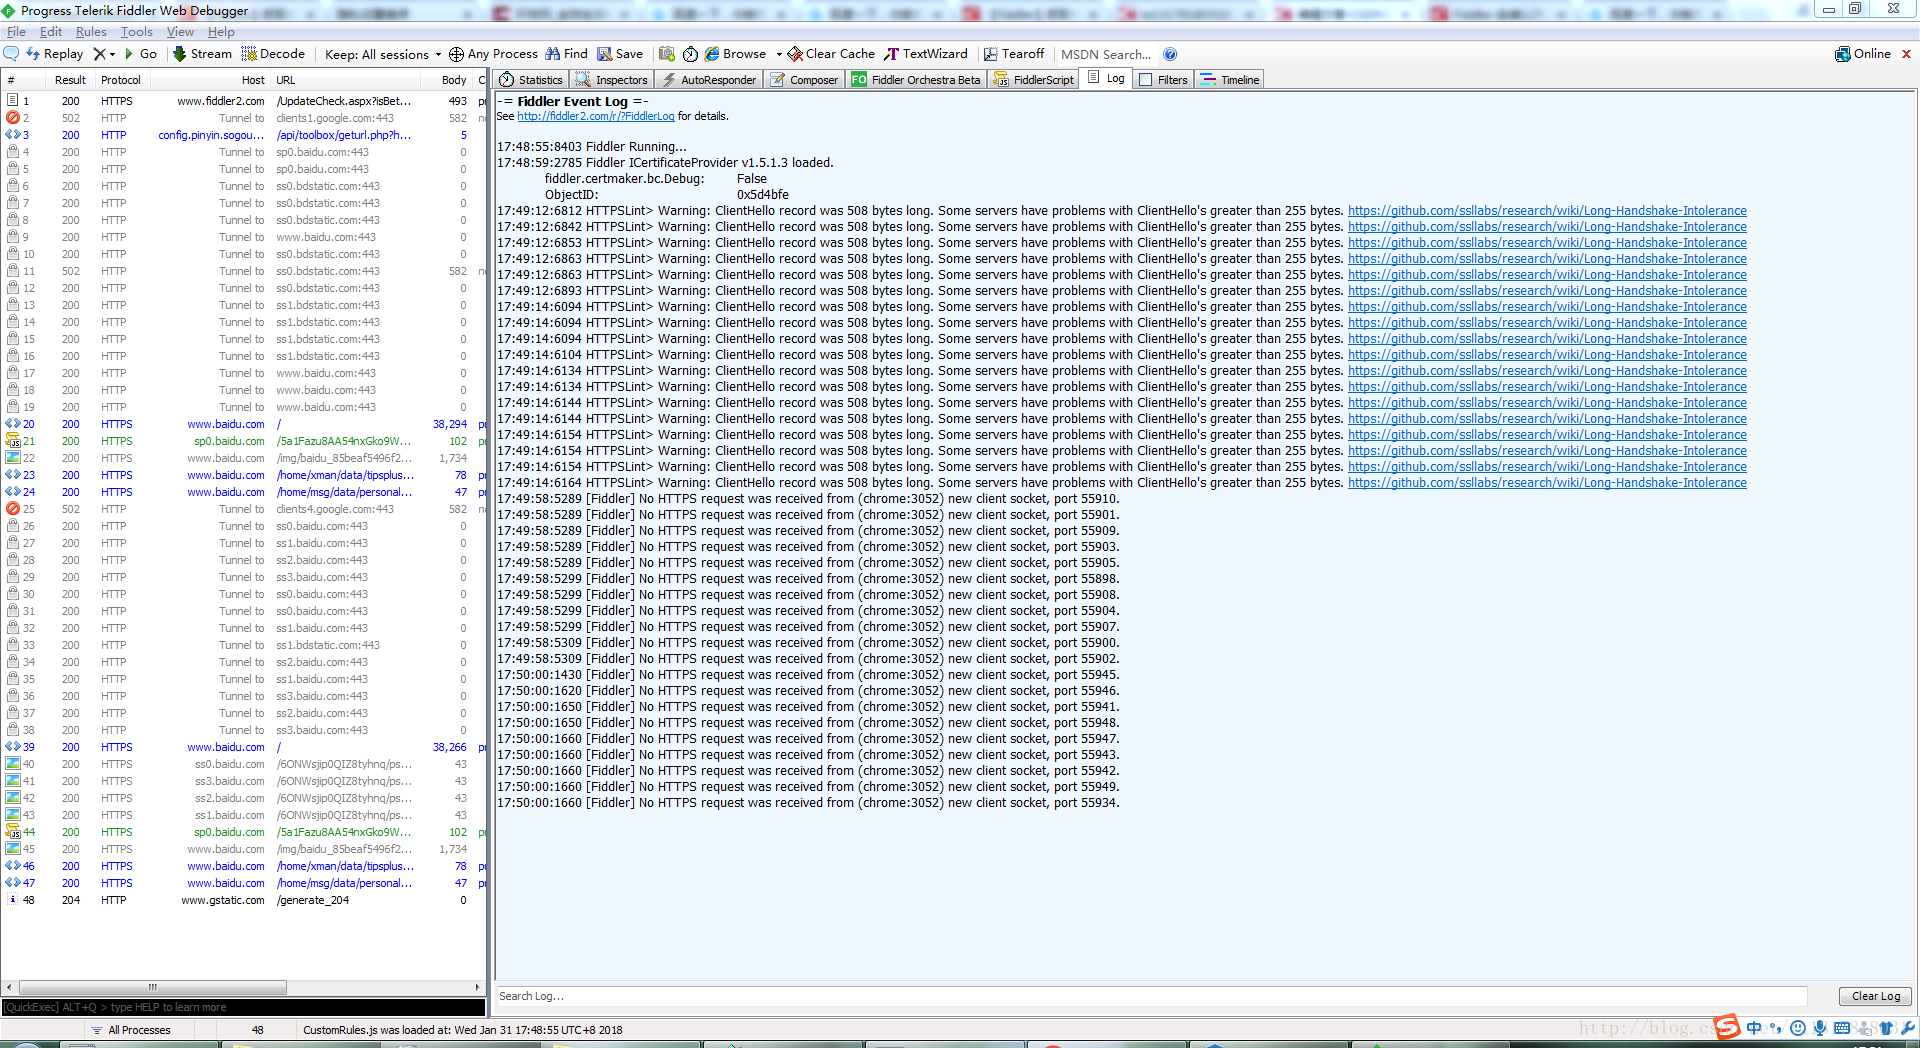This screenshot has width=1920, height=1048.
Task: Sort sessions by Result column
Action: [70, 80]
